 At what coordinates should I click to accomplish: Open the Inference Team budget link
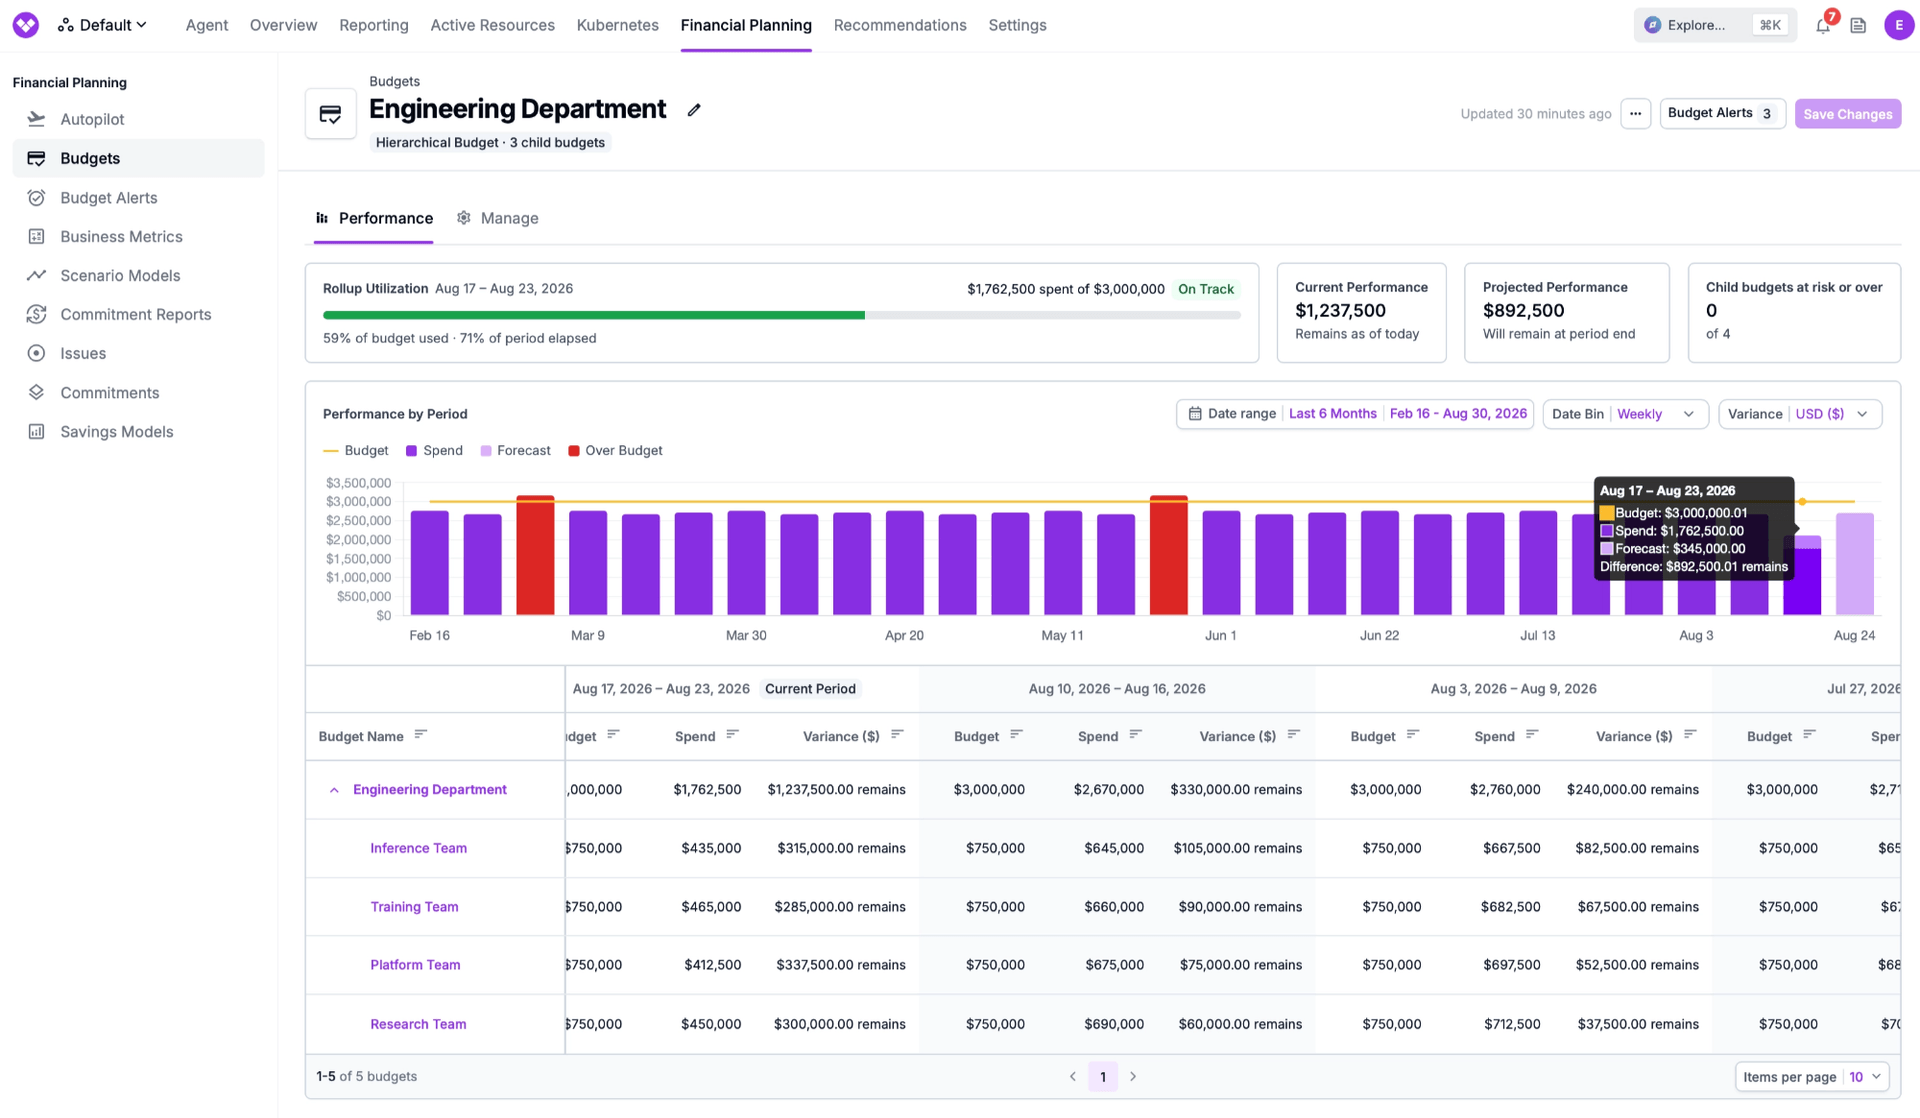click(418, 848)
